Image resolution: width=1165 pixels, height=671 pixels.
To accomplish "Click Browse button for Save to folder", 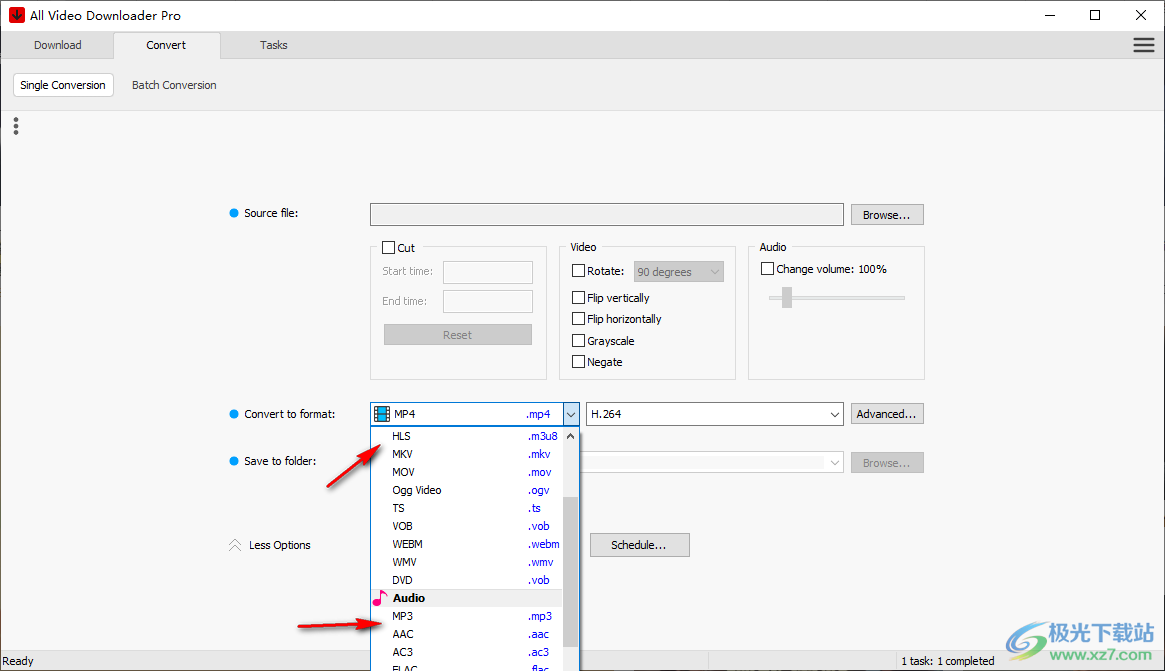I will pos(887,463).
